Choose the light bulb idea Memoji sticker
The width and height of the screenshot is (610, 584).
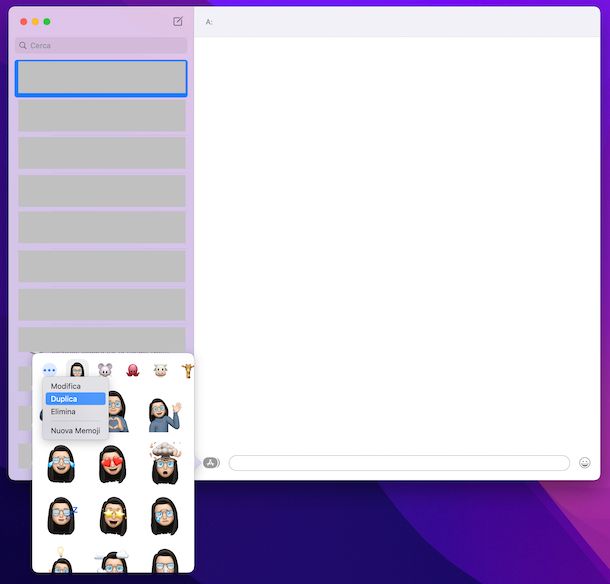[x=61, y=559]
